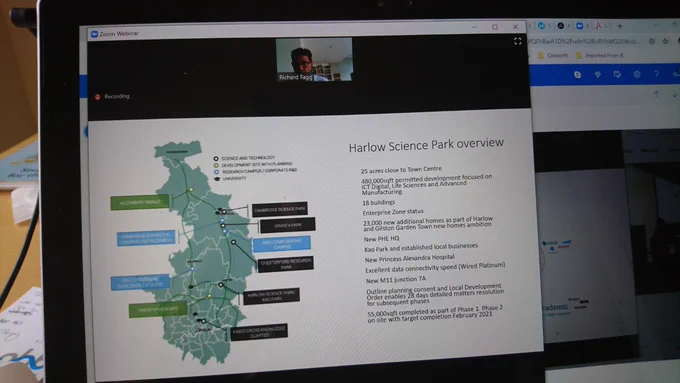The width and height of the screenshot is (680, 383).
Task: Click the 'Wellcome Genome Campus' map label
Action: (x=281, y=244)
